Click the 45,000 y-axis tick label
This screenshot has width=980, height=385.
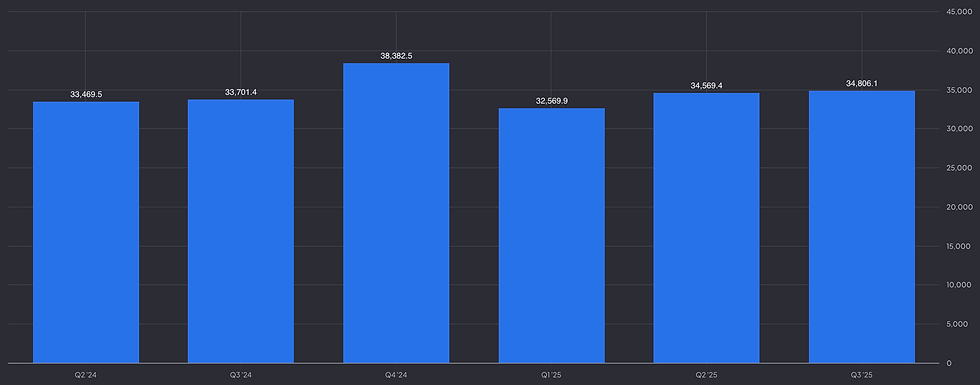coord(958,12)
